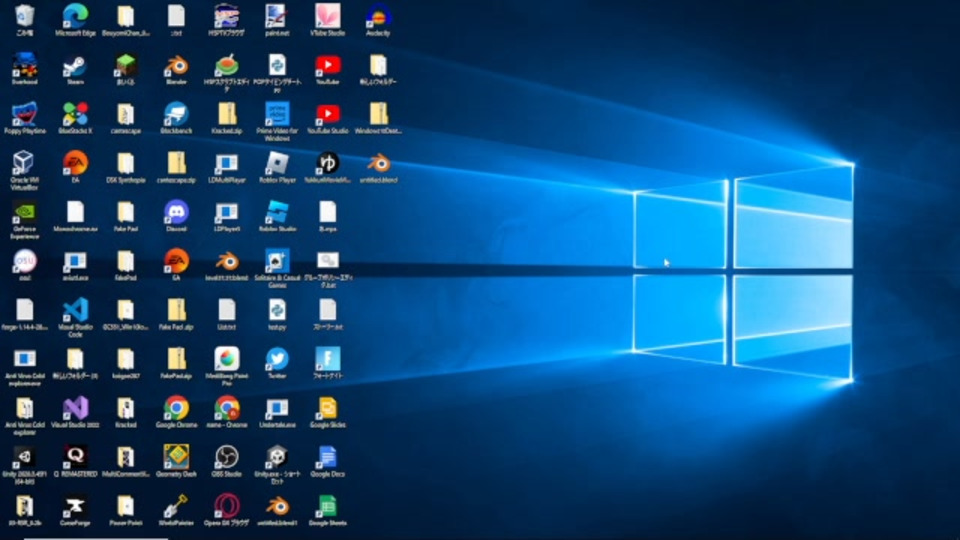Select the Poppy Playtime icon
This screenshot has width=960, height=540.
(x=24, y=114)
